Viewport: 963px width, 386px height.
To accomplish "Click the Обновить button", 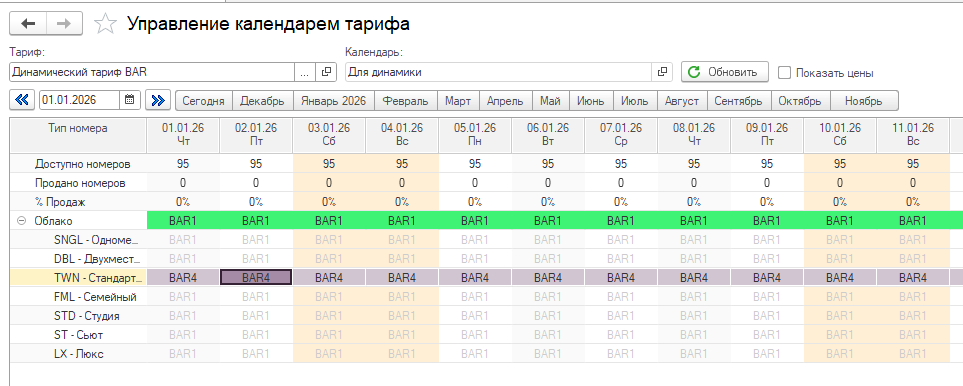I will (725, 72).
